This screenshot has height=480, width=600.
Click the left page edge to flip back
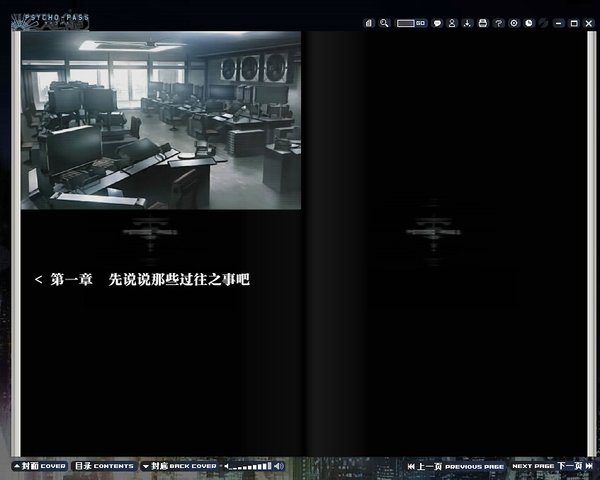(x=16, y=244)
